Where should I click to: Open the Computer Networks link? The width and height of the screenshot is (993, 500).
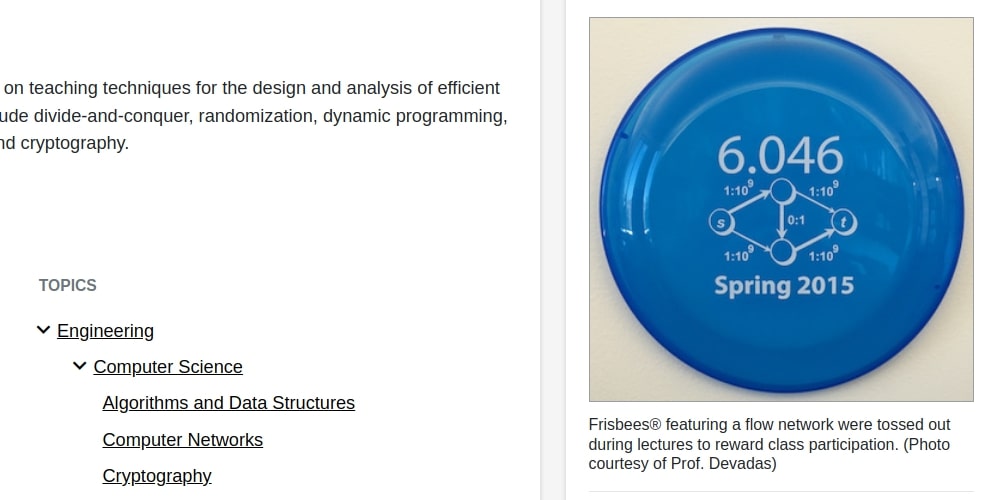[182, 440]
